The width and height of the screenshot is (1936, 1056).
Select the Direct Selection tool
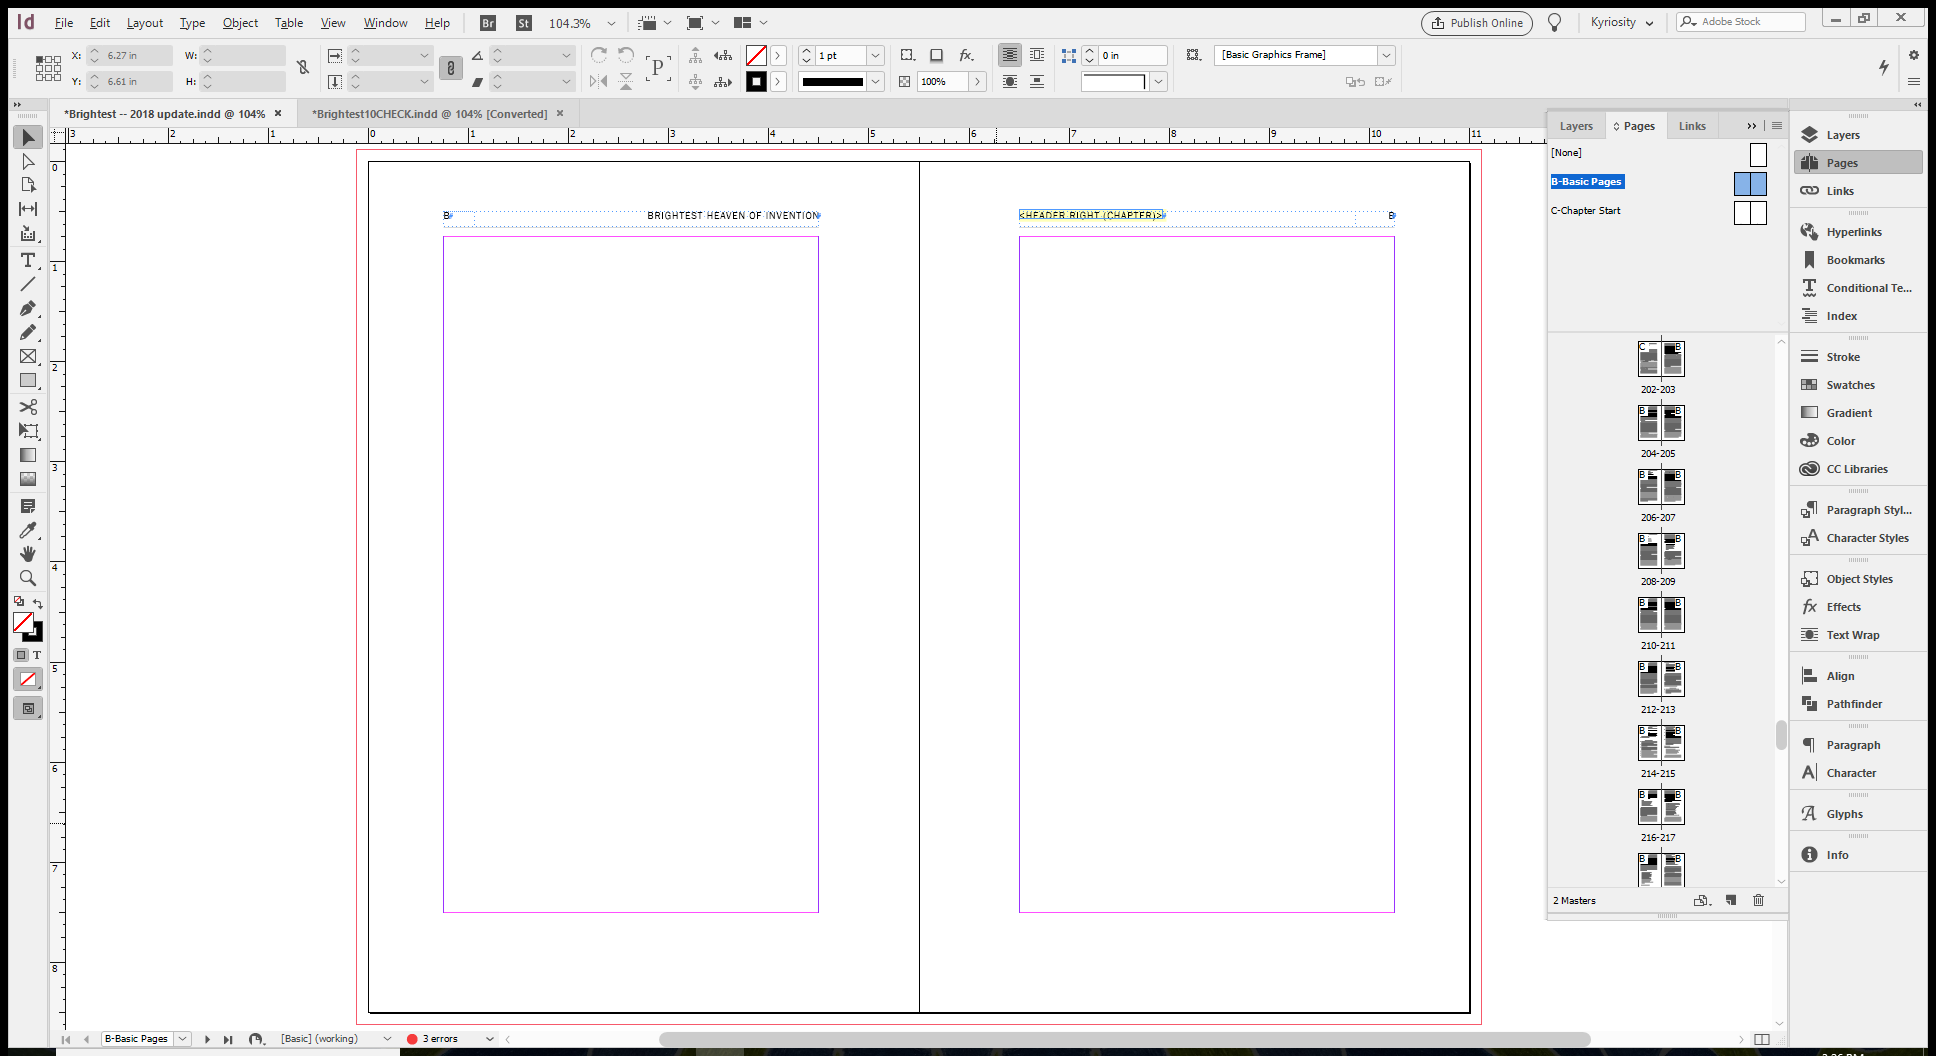tap(28, 161)
